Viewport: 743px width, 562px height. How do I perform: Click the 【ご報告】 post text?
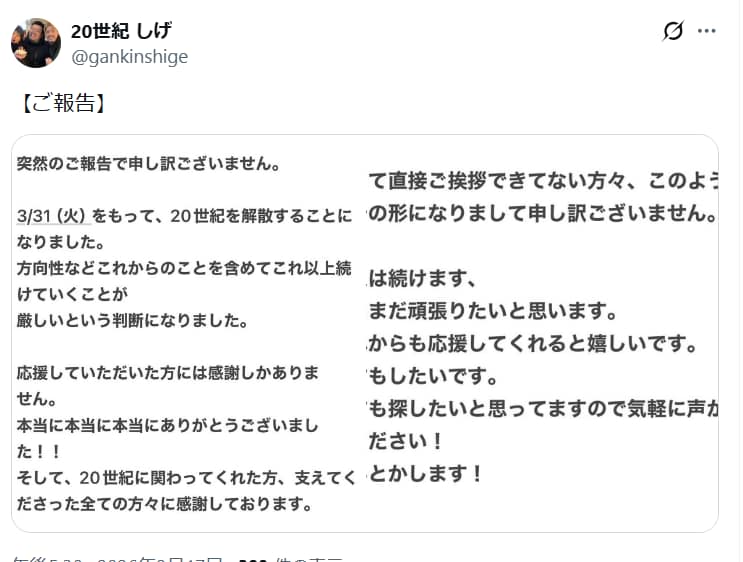[62, 103]
